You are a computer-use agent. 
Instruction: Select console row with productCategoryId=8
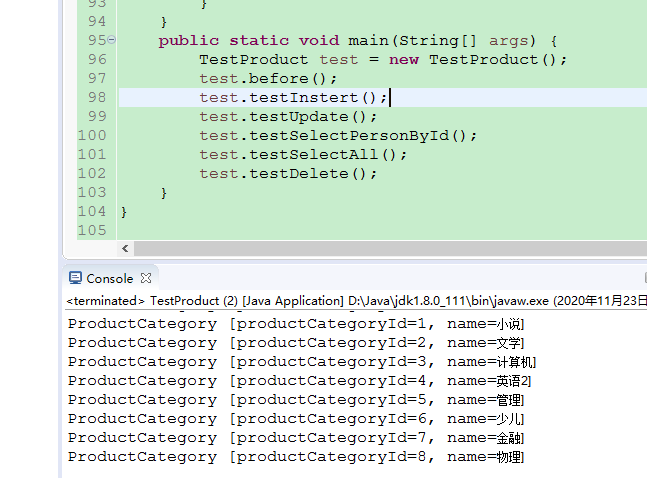[296, 457]
